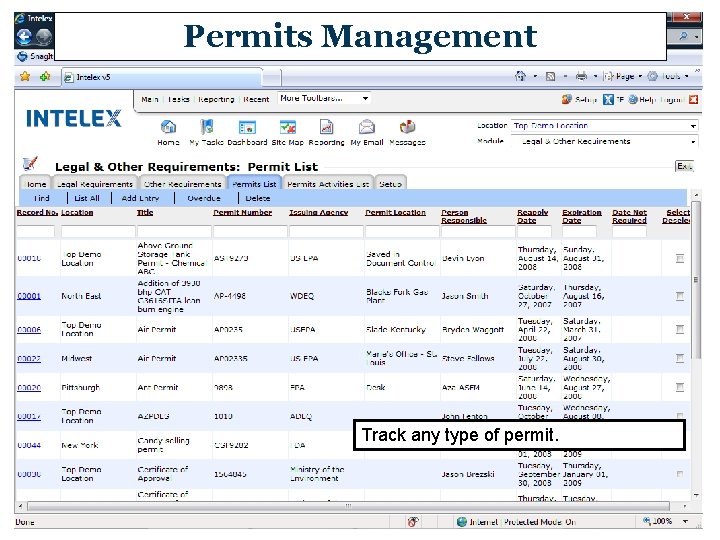Open the zoom 100% dropdown arrow

pos(686,521)
